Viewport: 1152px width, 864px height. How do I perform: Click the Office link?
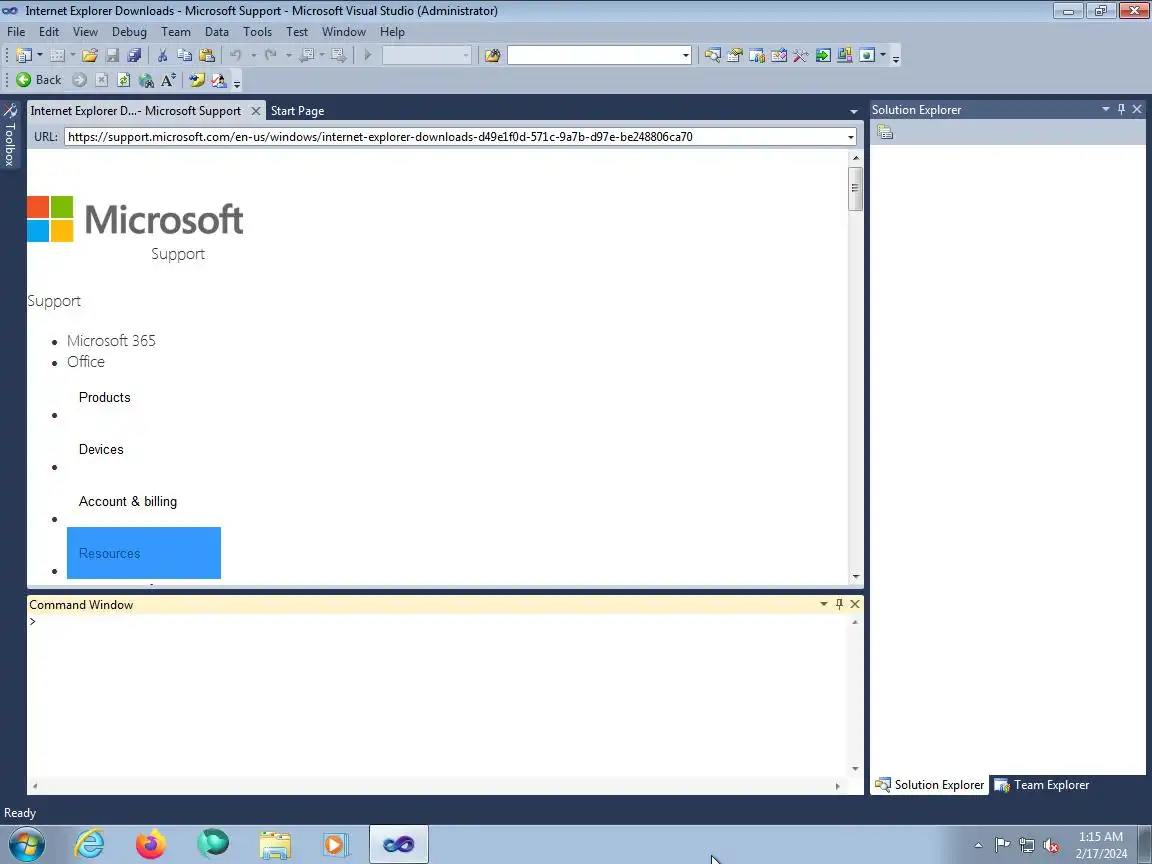[x=86, y=361]
